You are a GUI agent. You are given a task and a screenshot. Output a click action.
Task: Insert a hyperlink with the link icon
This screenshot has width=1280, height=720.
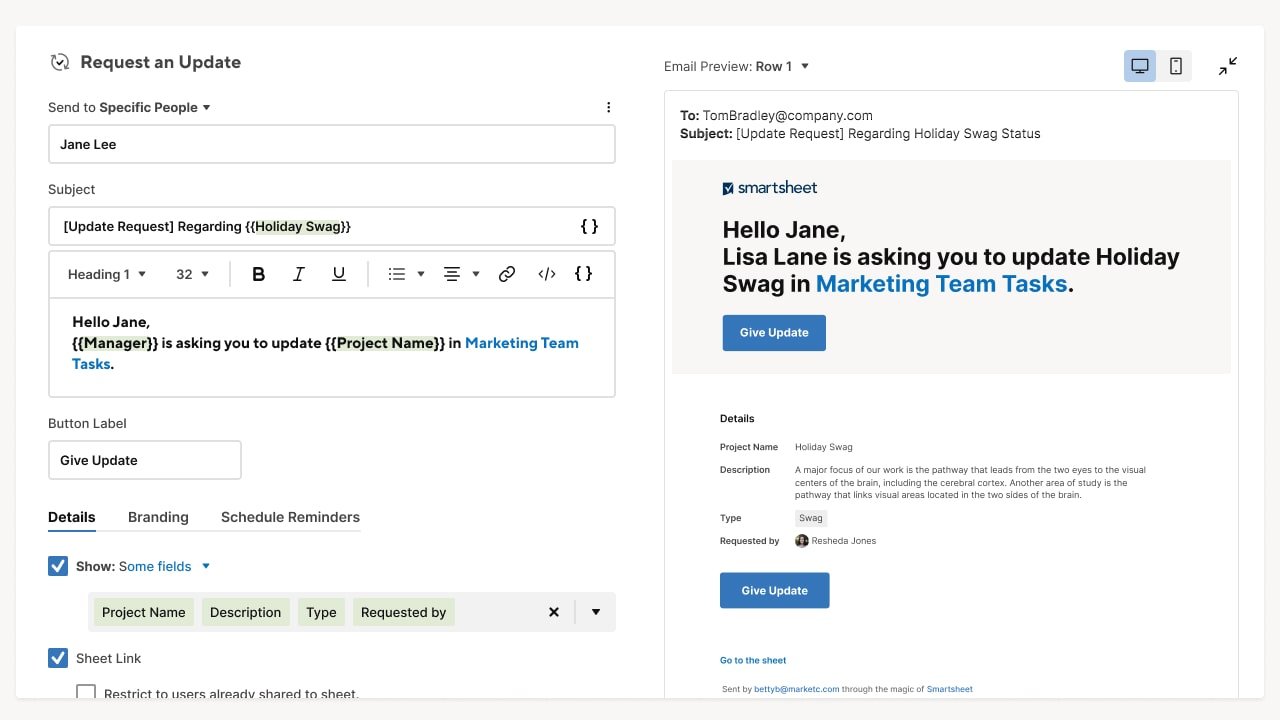pyautogui.click(x=507, y=274)
